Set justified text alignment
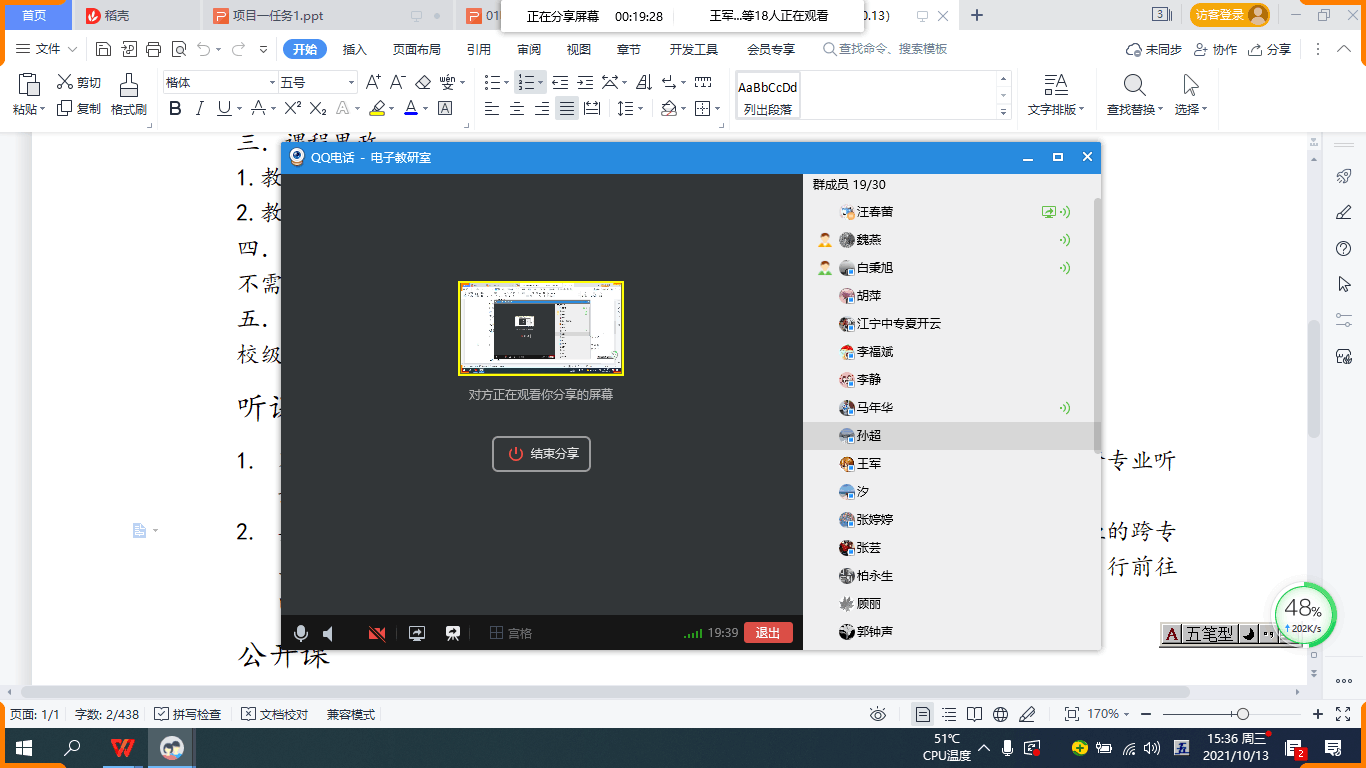Screen dimensions: 1366x768 (x=567, y=108)
